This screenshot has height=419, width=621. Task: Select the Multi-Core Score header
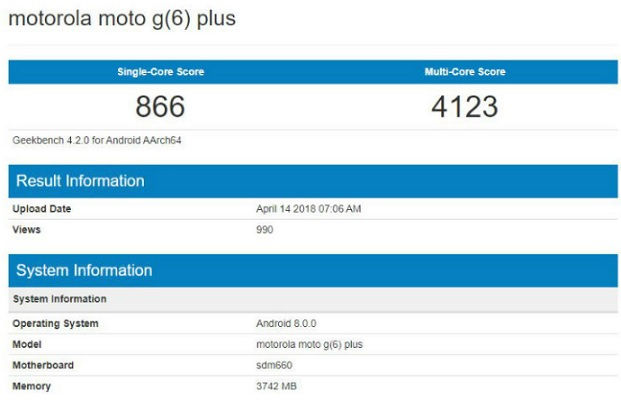[x=465, y=72]
